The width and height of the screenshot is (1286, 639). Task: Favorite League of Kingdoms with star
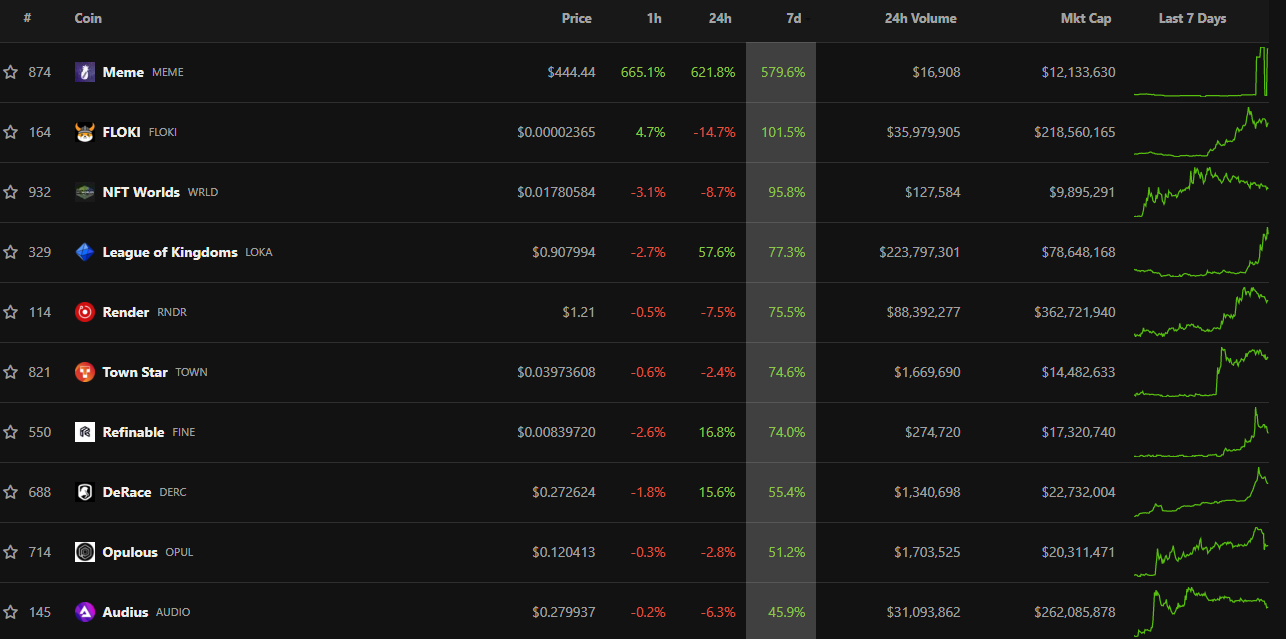pos(10,252)
